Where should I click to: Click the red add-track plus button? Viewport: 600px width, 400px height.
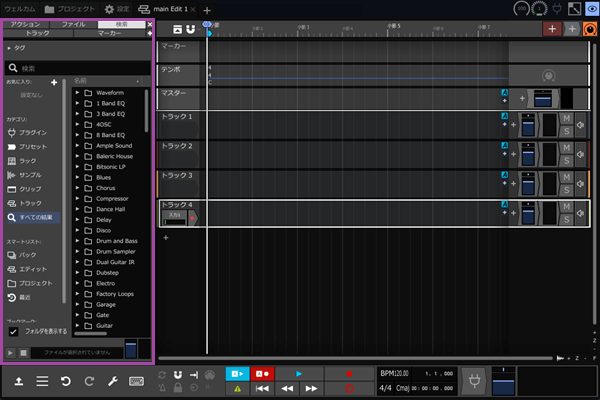coord(553,29)
